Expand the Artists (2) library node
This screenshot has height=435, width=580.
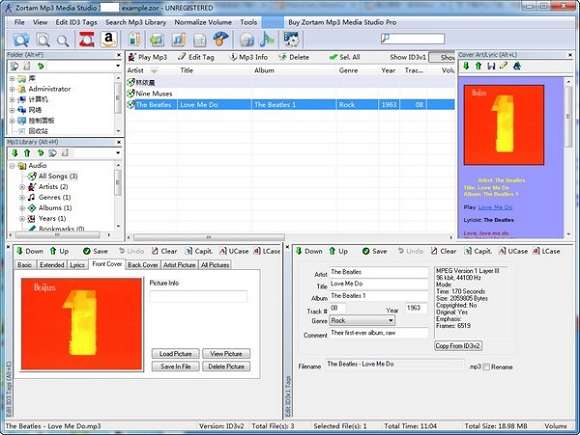click(22, 187)
